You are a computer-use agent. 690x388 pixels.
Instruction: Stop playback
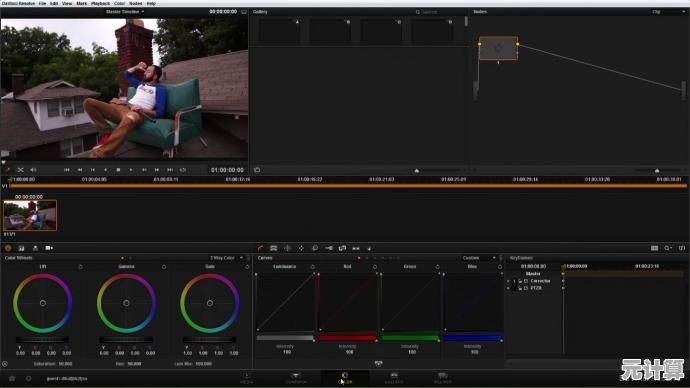(x=118, y=170)
